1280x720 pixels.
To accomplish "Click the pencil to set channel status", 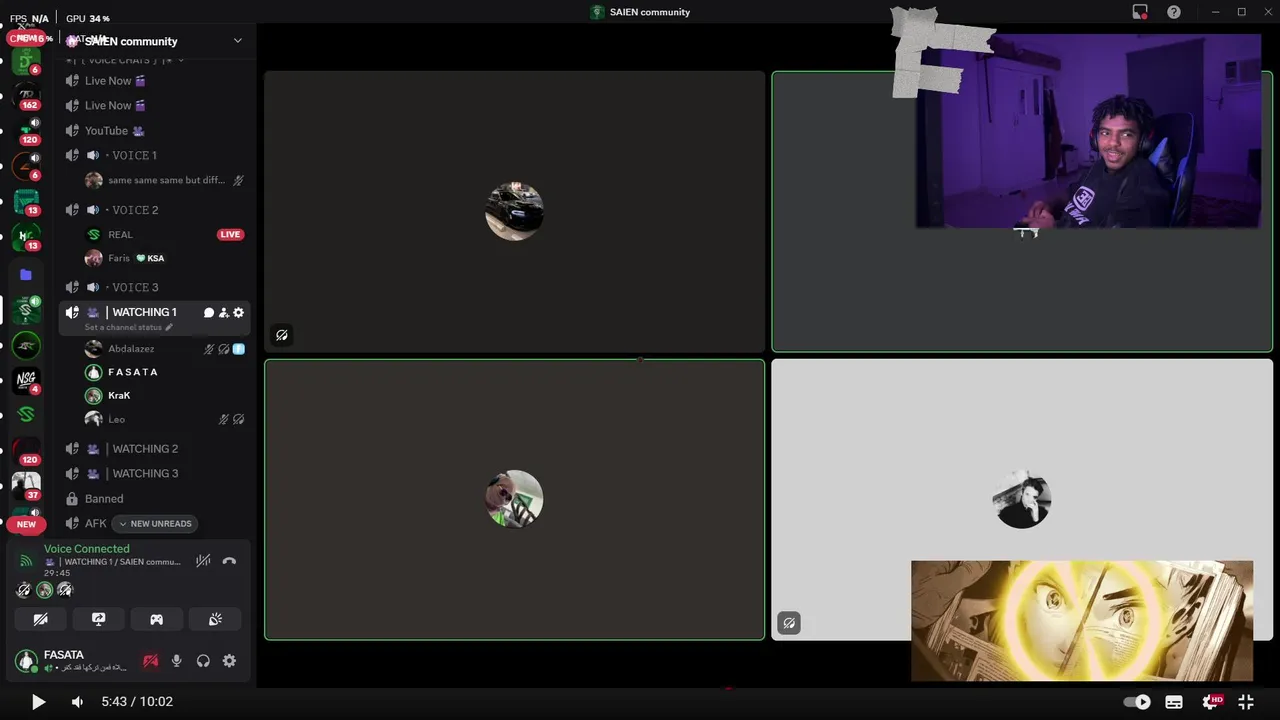I will tap(169, 327).
